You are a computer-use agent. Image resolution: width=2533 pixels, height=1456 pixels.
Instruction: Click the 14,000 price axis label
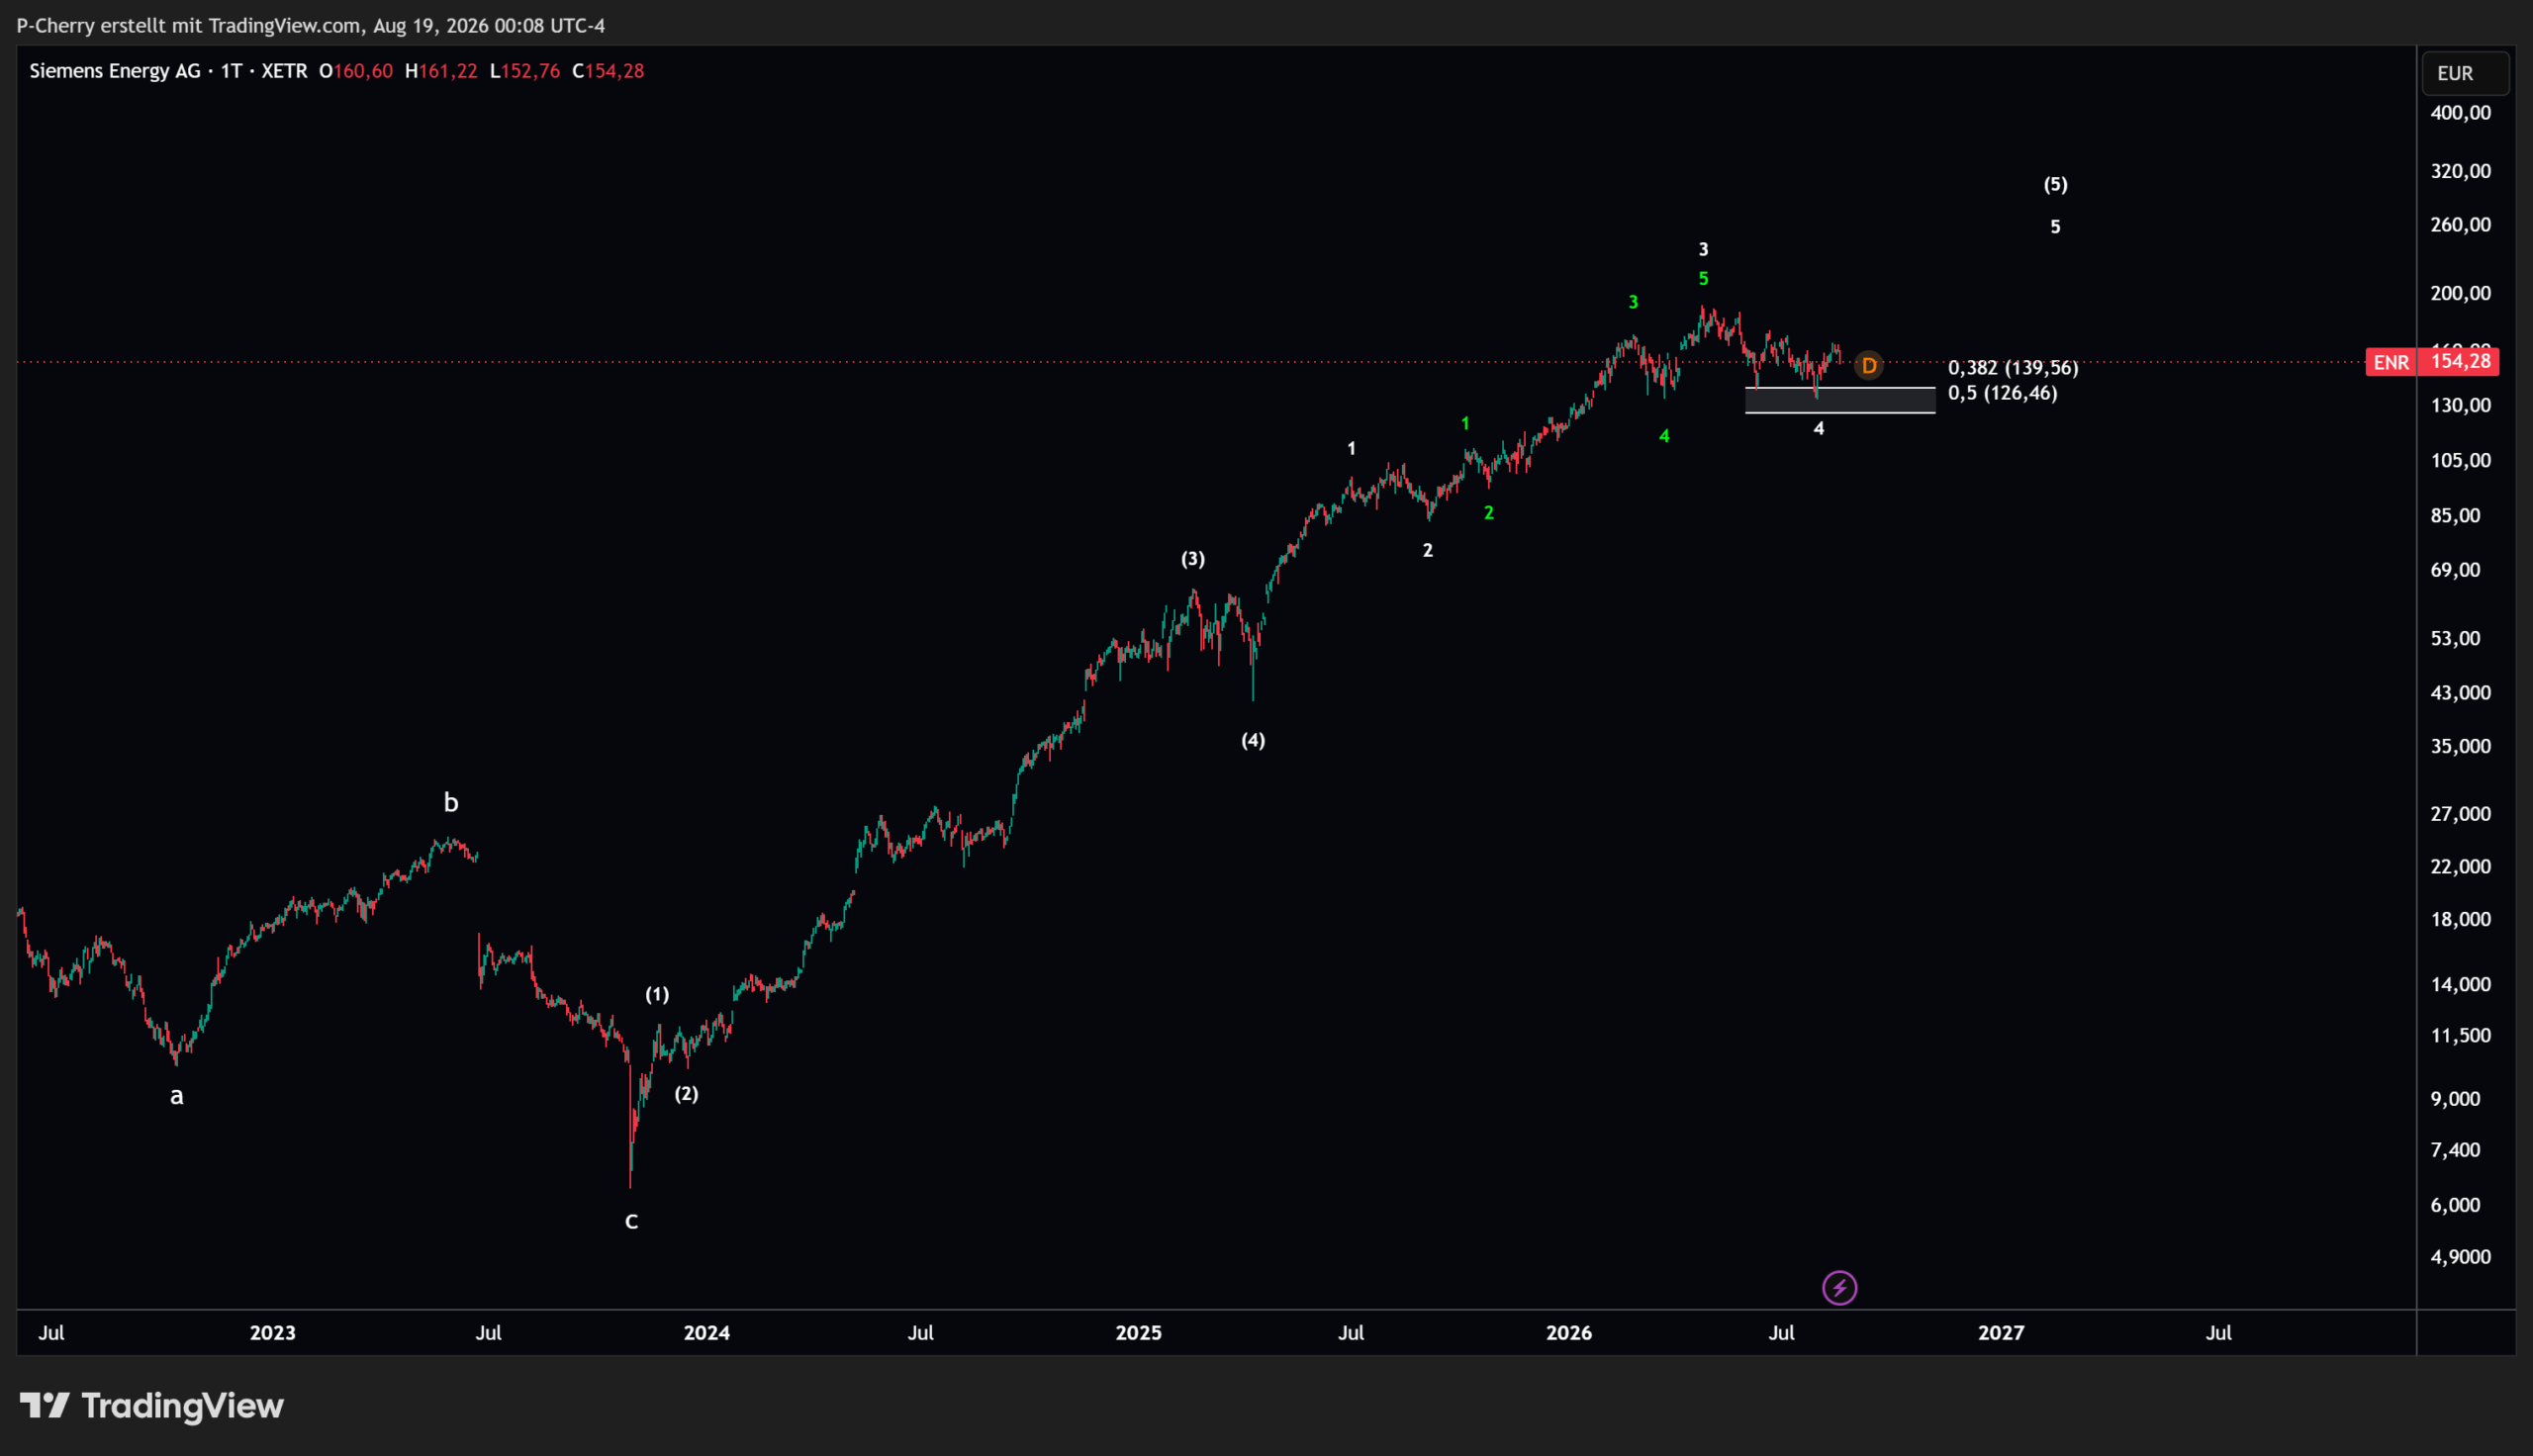[2461, 984]
